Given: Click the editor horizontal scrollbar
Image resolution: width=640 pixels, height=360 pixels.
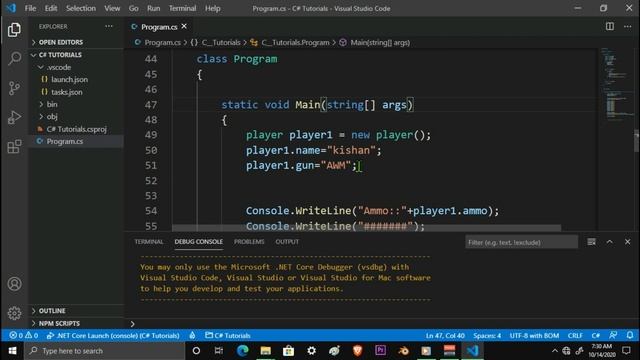Looking at the screenshot, I should click(367, 227).
